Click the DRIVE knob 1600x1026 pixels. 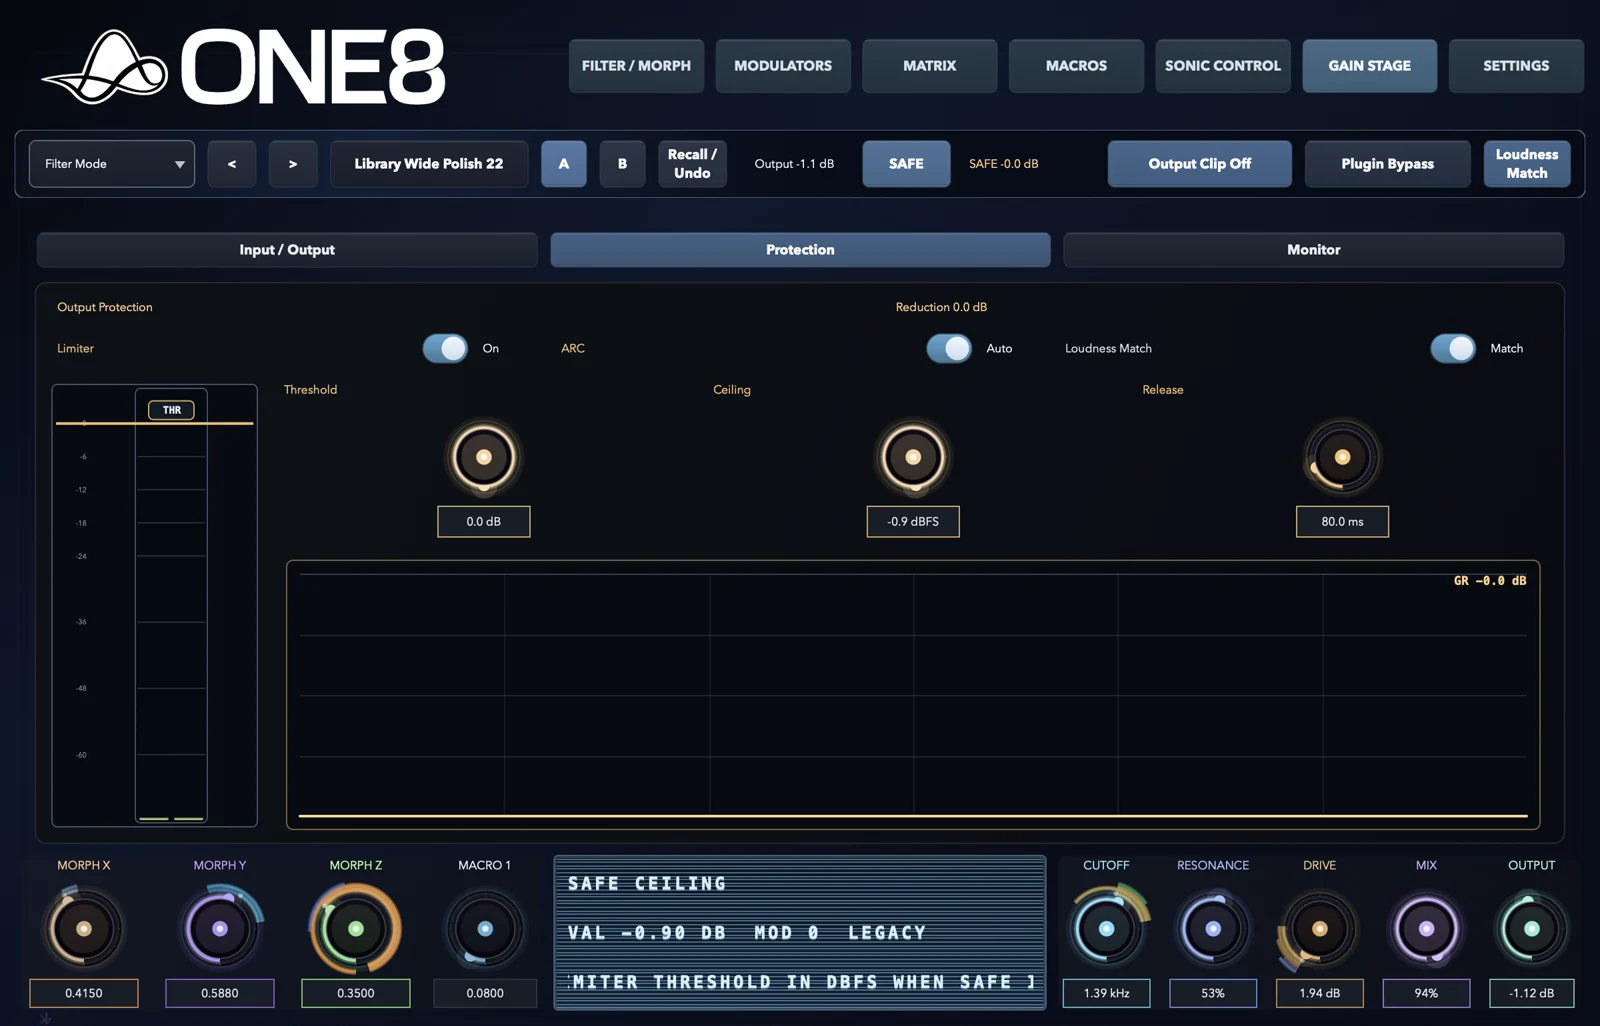coord(1319,929)
